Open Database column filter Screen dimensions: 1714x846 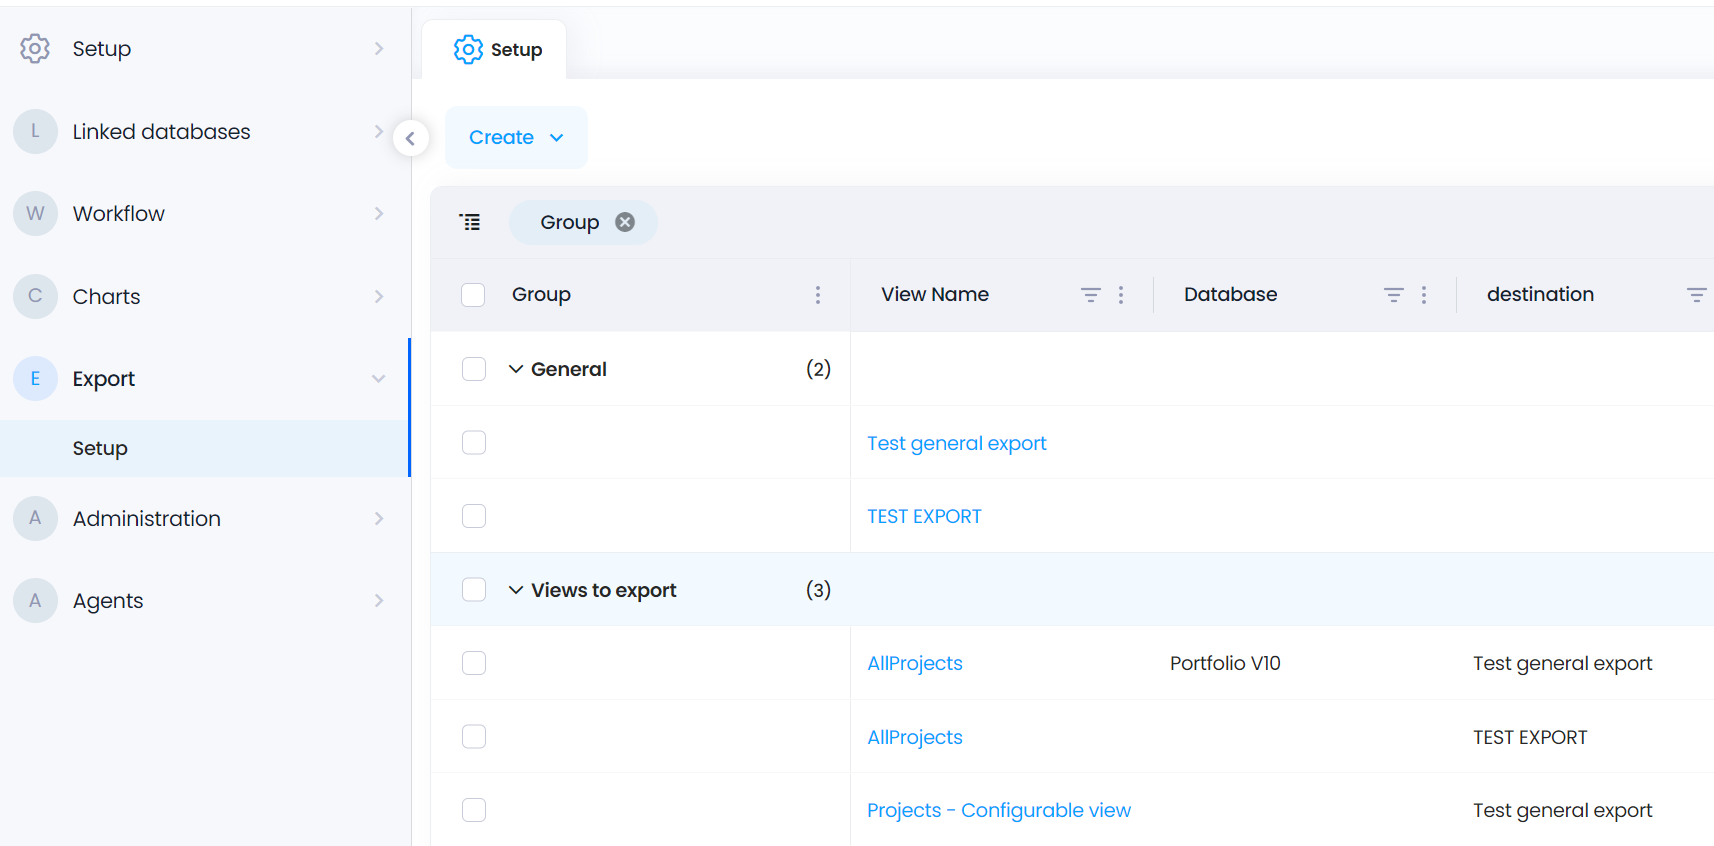(x=1393, y=295)
